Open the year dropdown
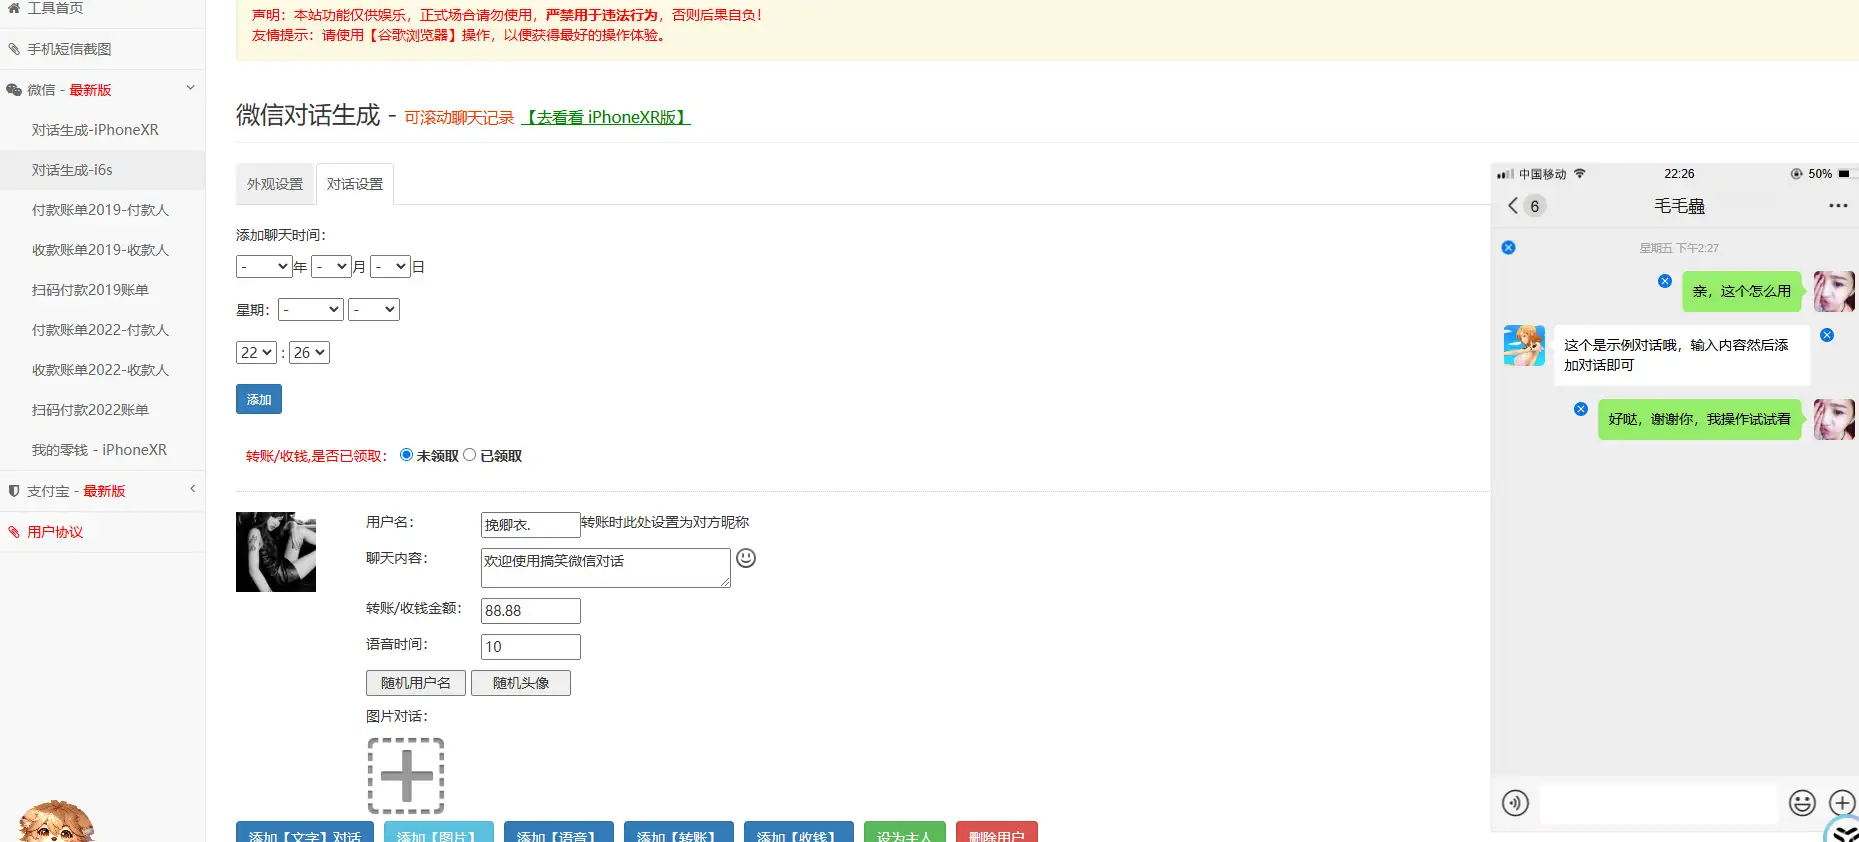The image size is (1859, 842). coord(264,267)
